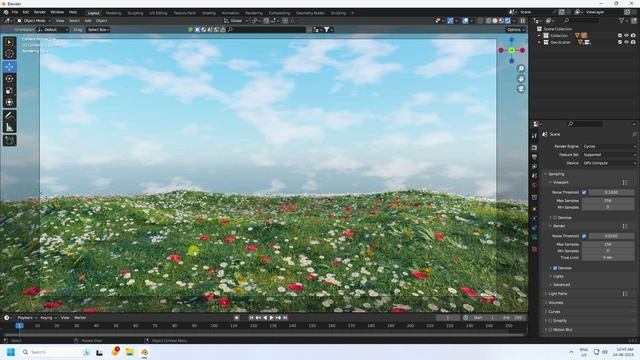Select the Annotate pencil tool
This screenshot has height=360, width=640.
click(9, 116)
